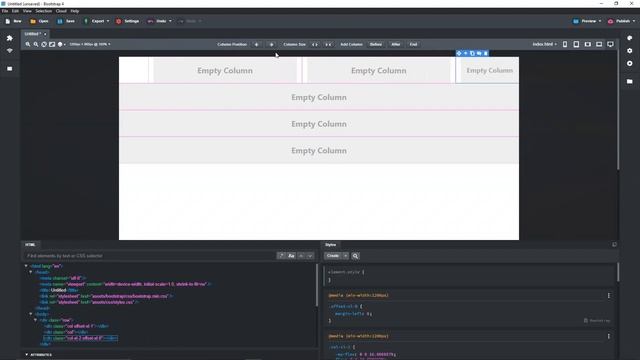Click the Zoom in magnifier icon
640x360 pixels.
[x=28, y=44]
